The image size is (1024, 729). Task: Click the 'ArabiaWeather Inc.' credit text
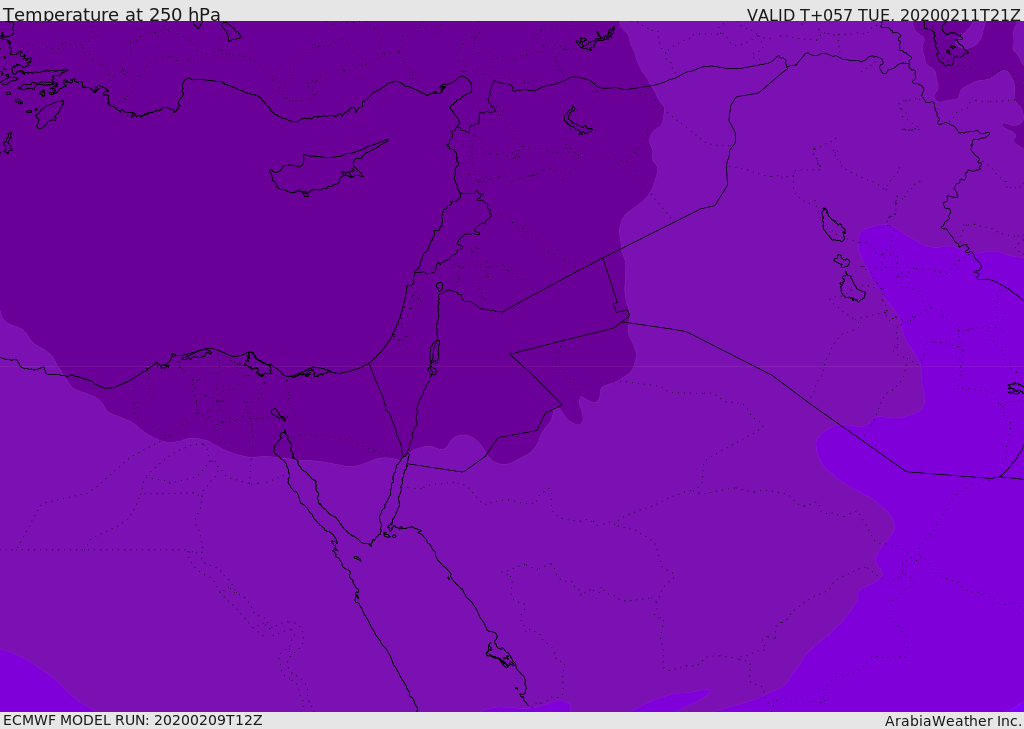pos(953,721)
